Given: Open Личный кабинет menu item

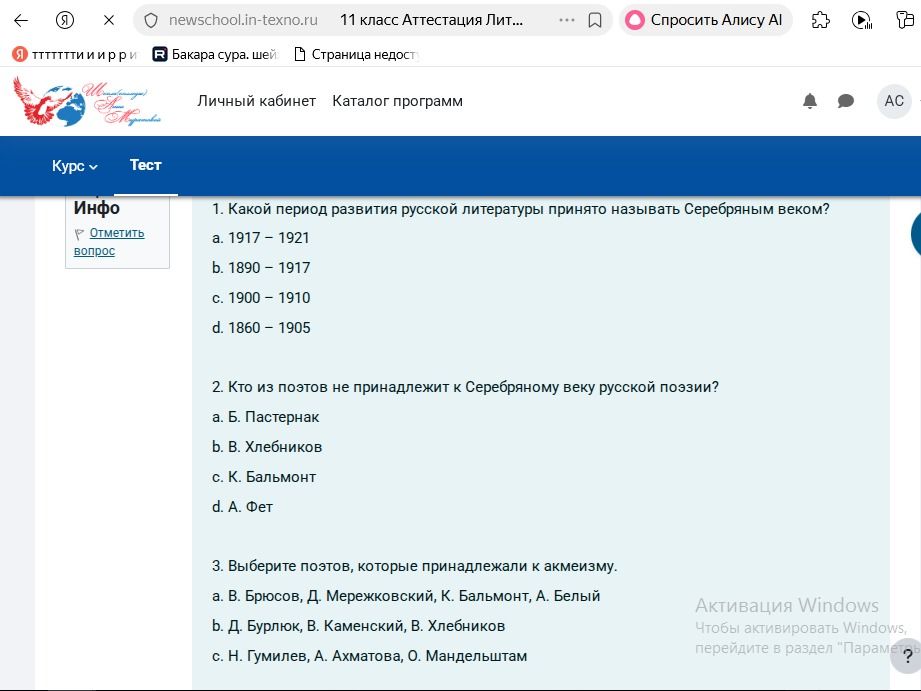Looking at the screenshot, I should 257,101.
